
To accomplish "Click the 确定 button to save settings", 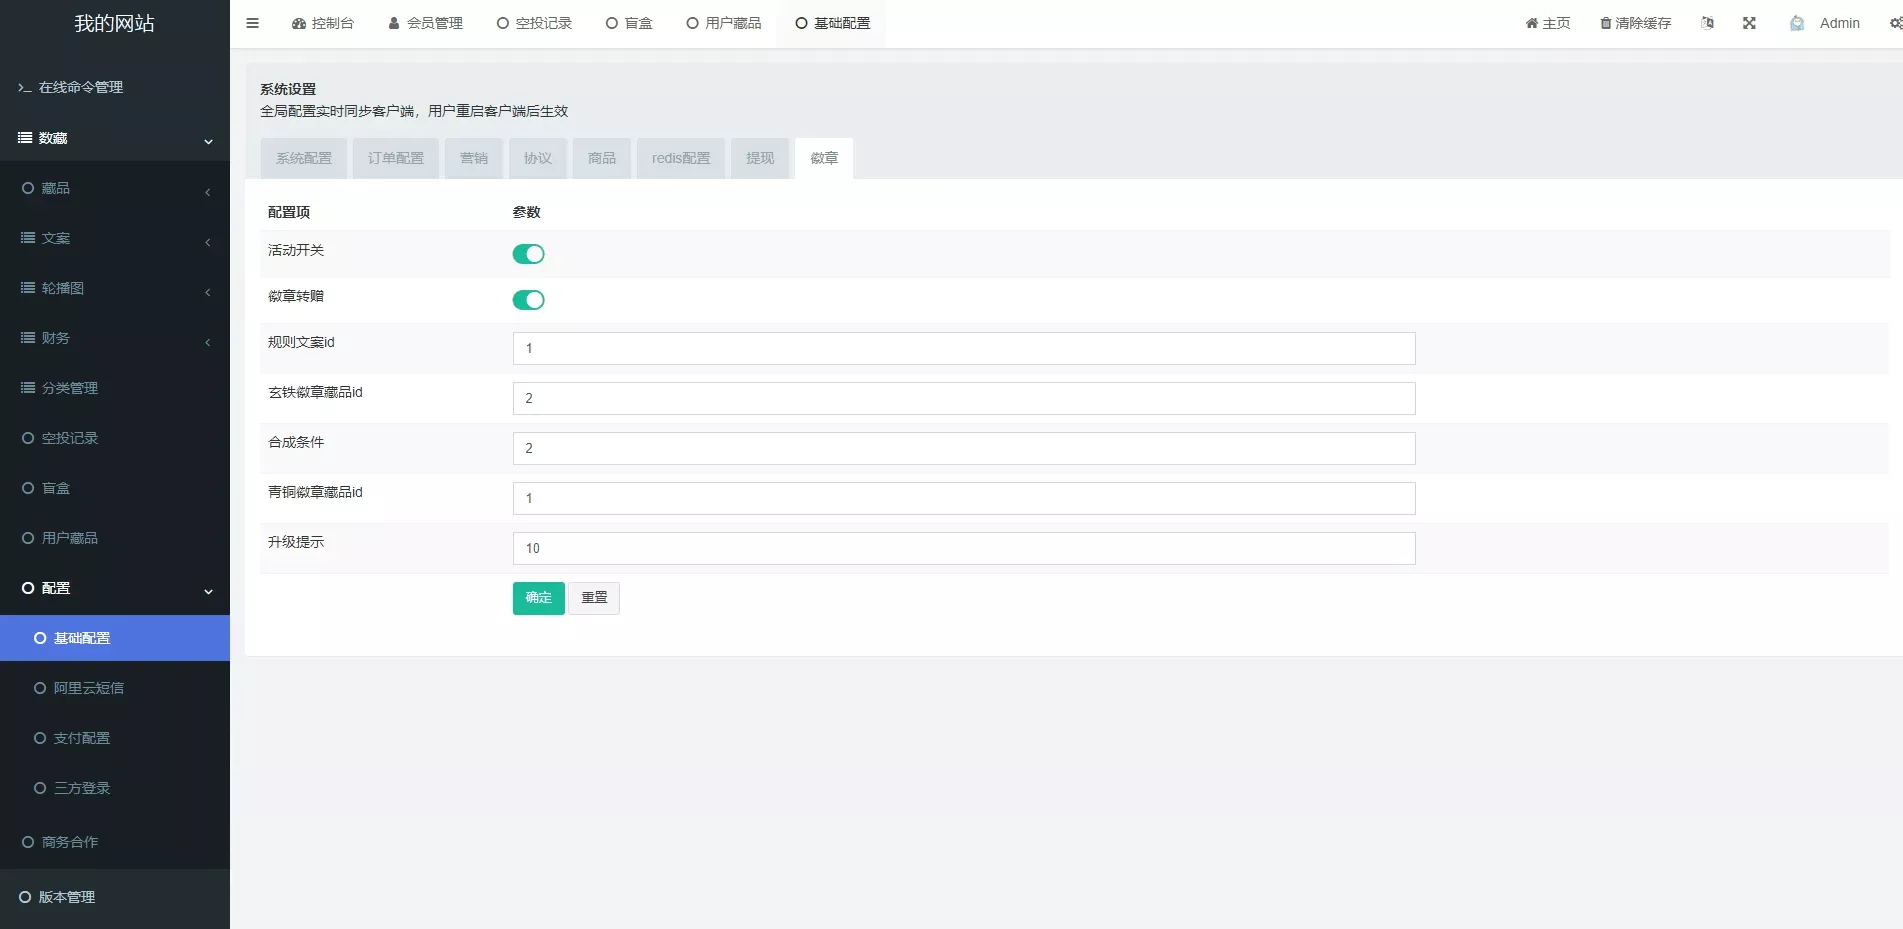I will (538, 598).
